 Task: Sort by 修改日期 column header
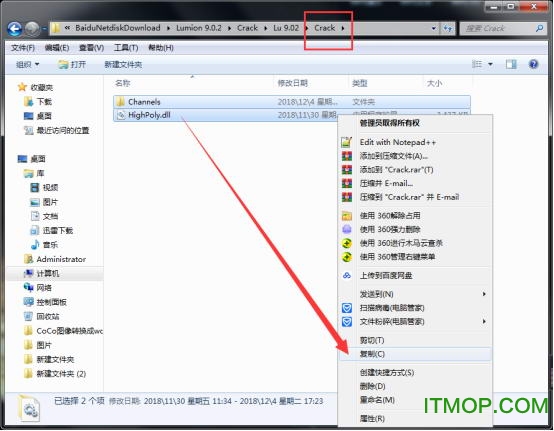(x=293, y=83)
